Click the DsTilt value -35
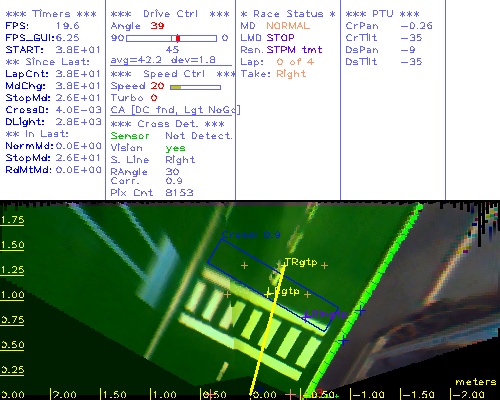 pos(411,62)
